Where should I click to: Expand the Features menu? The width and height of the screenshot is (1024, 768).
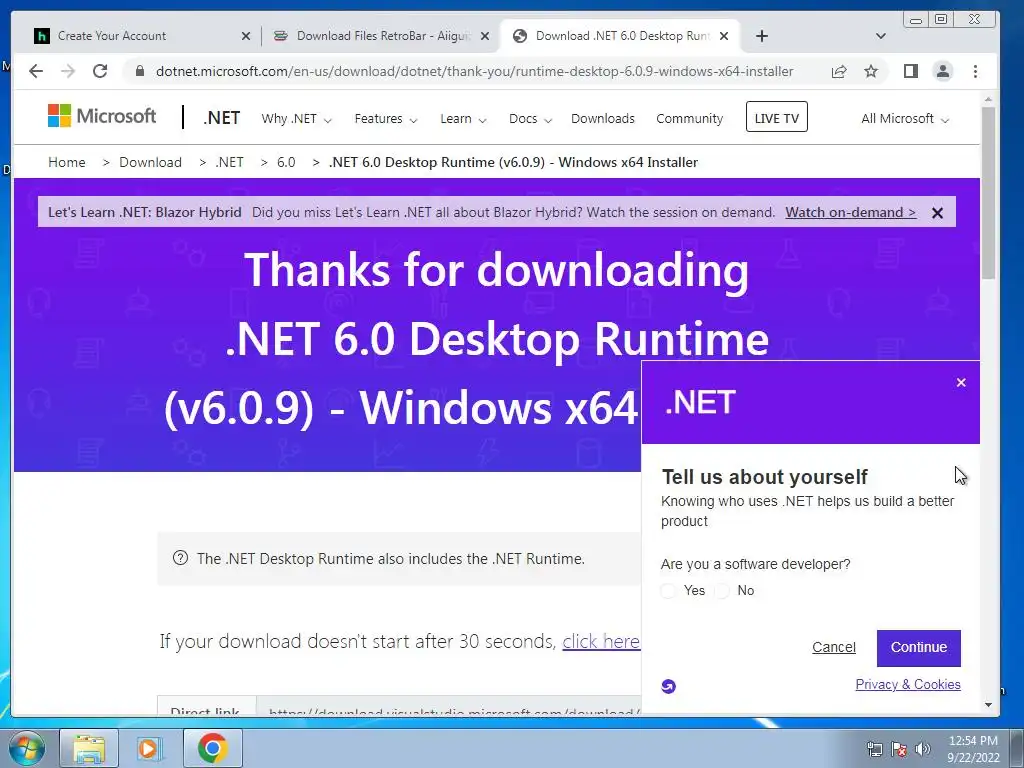click(385, 119)
